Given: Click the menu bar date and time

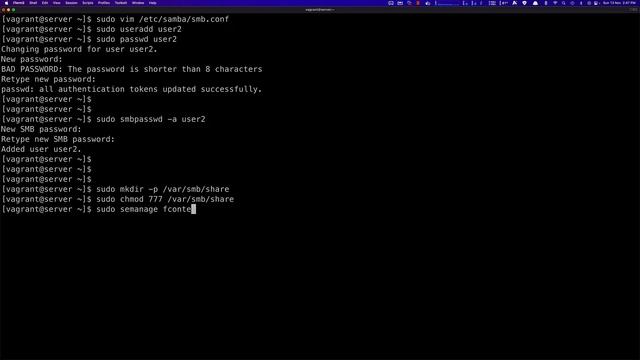Looking at the screenshot, I should click(620, 3).
